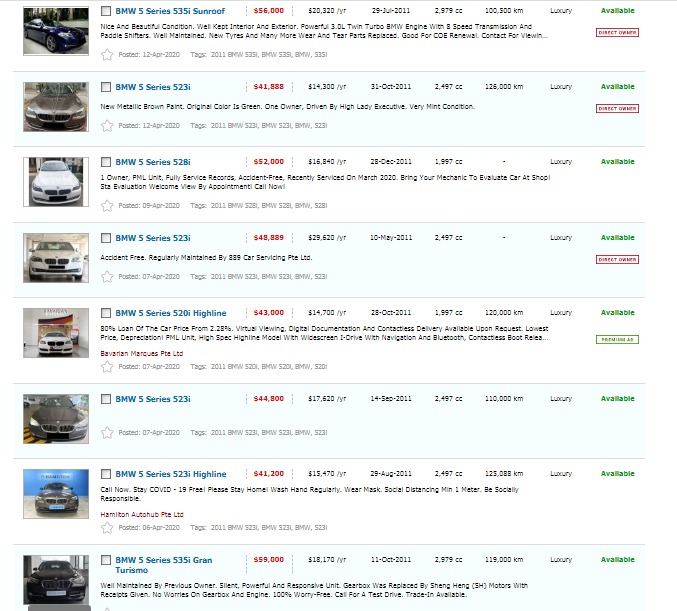Click Direct Owner badge on 535i Sunroof
Image resolution: width=677 pixels, height=611 pixels.
[x=617, y=32]
